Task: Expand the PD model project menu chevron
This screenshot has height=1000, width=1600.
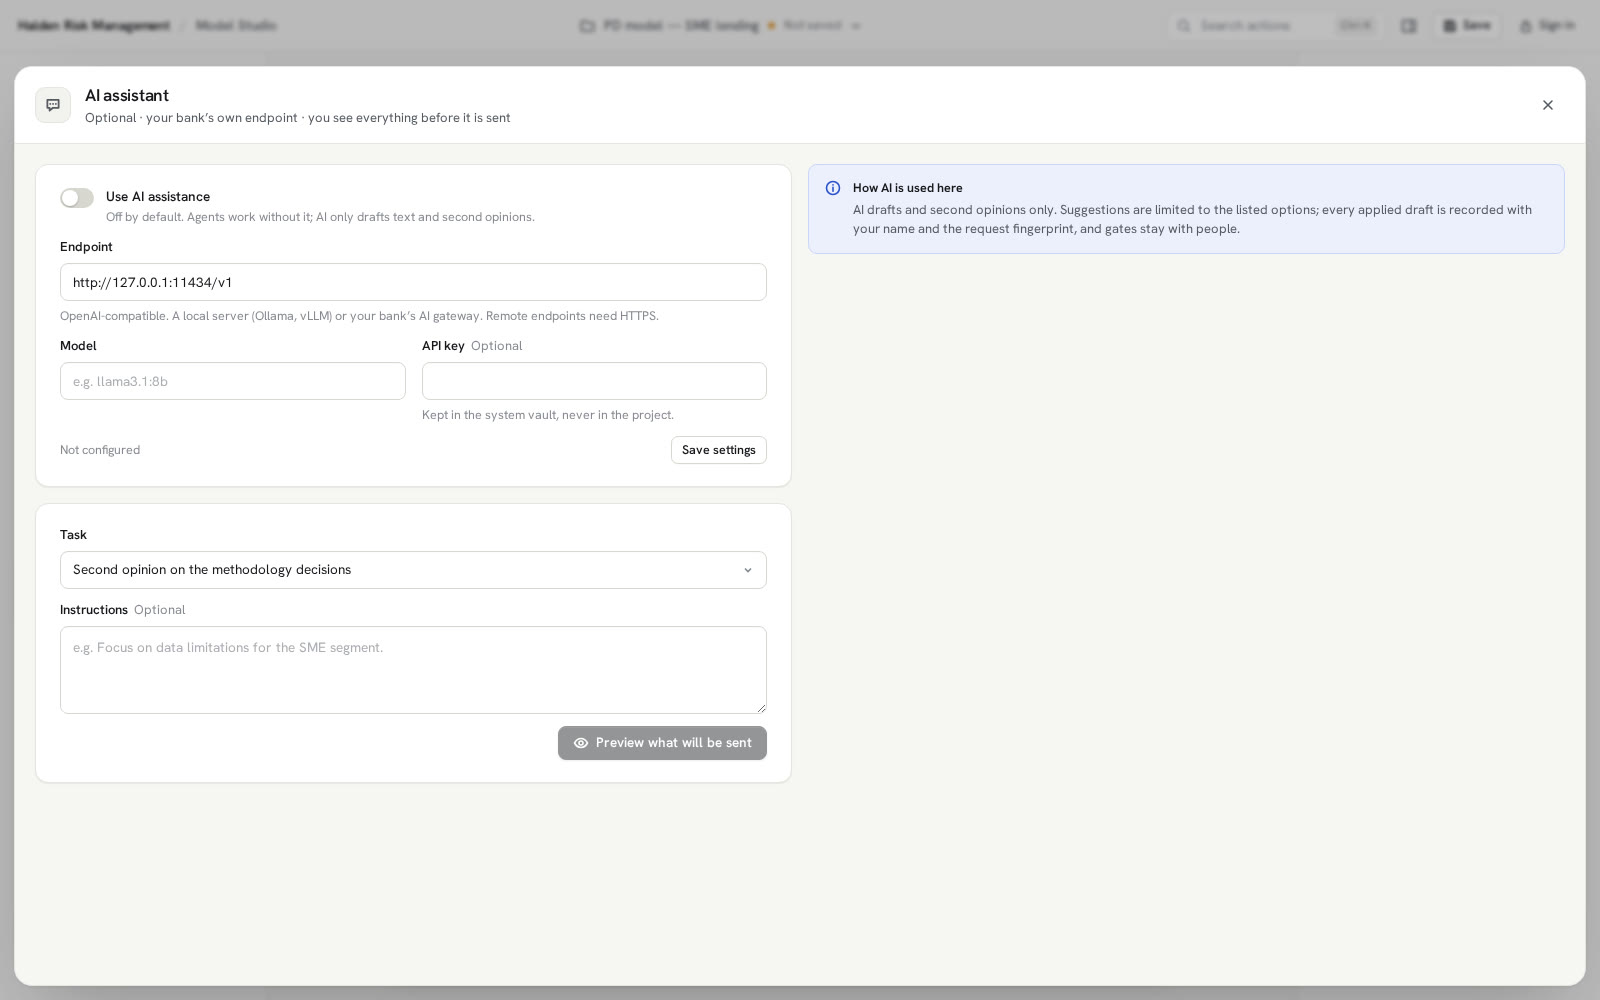Action: 856,26
